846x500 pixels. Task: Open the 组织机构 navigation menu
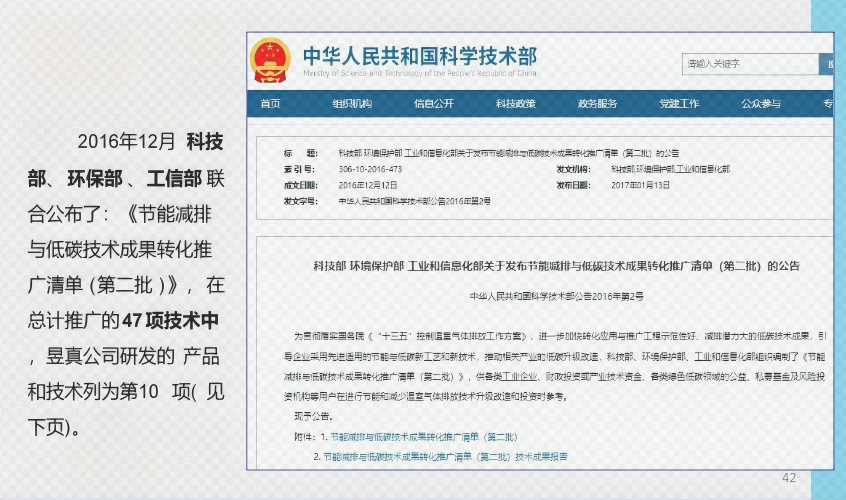[x=352, y=104]
